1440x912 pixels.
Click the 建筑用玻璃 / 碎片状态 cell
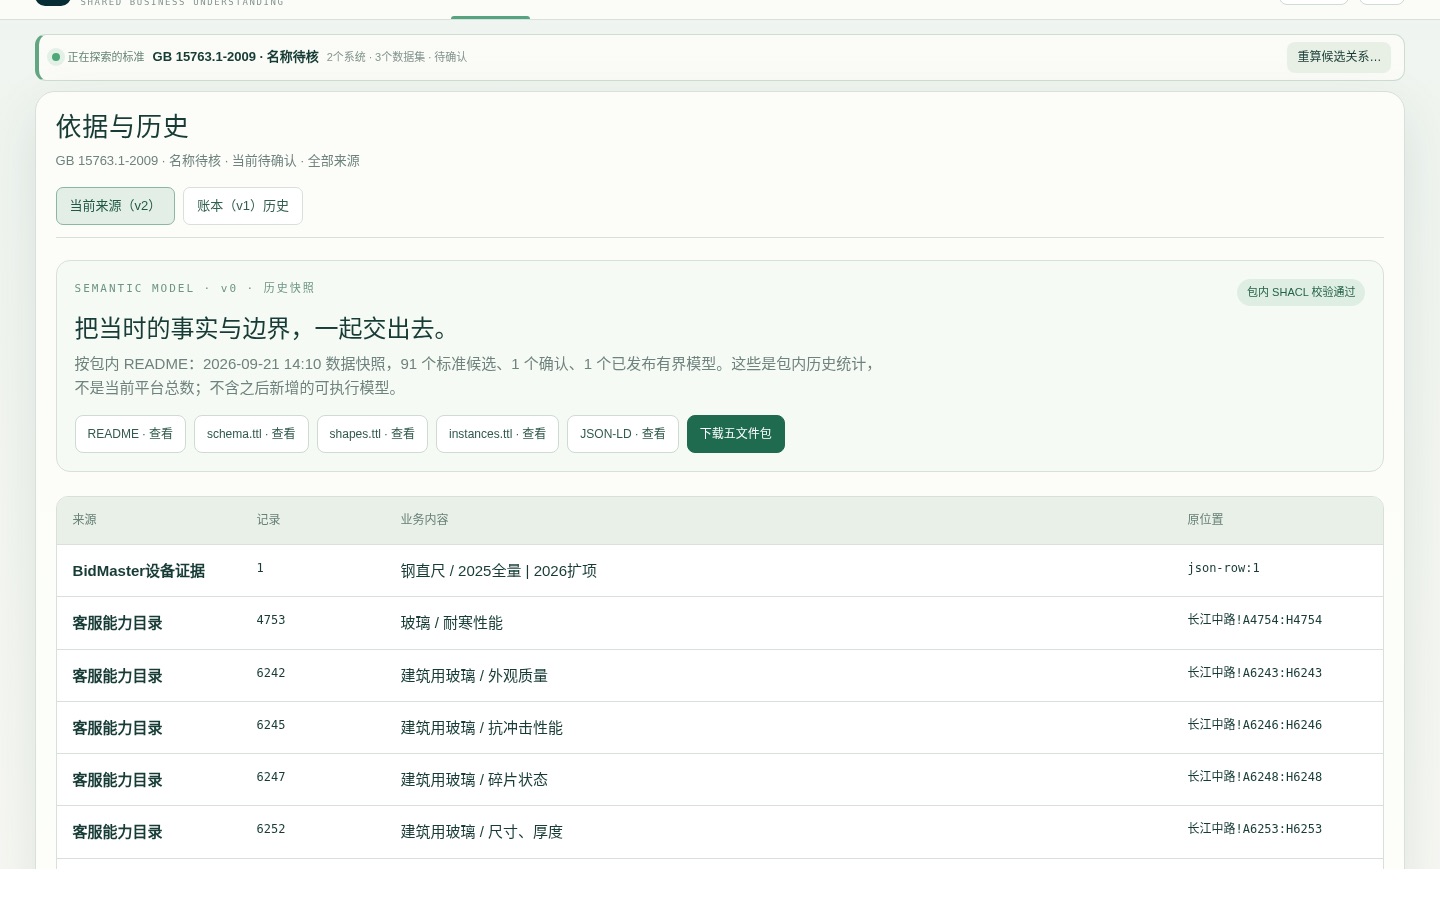pyautogui.click(x=475, y=780)
